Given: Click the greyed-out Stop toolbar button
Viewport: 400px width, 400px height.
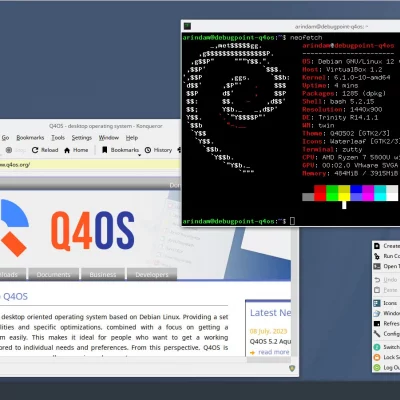Looking at the screenshot, I should pos(16,150).
